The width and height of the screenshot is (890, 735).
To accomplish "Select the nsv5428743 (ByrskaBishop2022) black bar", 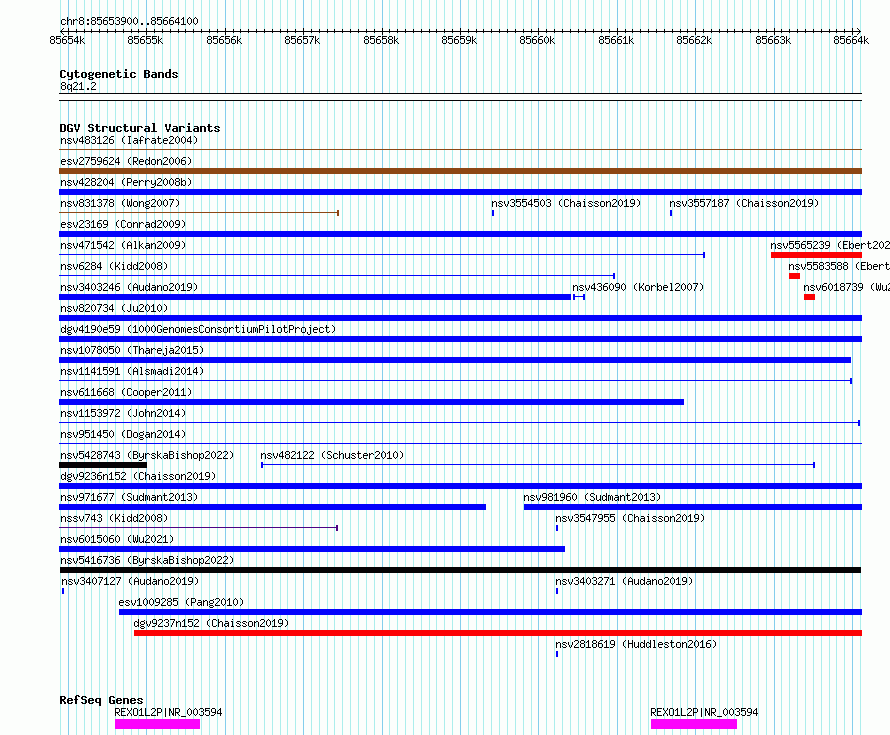I will [103, 465].
